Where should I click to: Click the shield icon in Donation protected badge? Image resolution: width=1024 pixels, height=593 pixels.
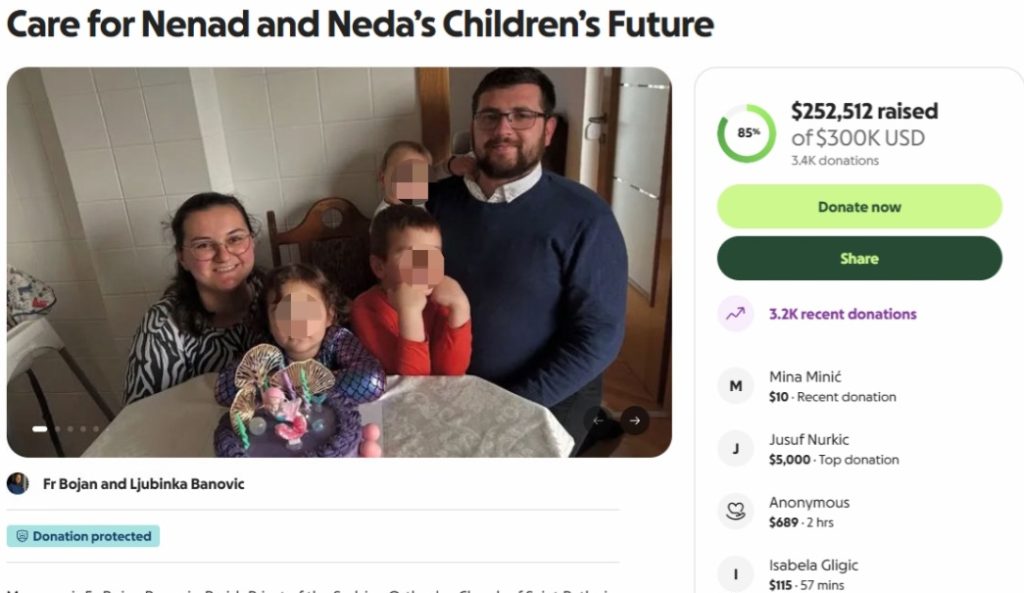(x=22, y=537)
